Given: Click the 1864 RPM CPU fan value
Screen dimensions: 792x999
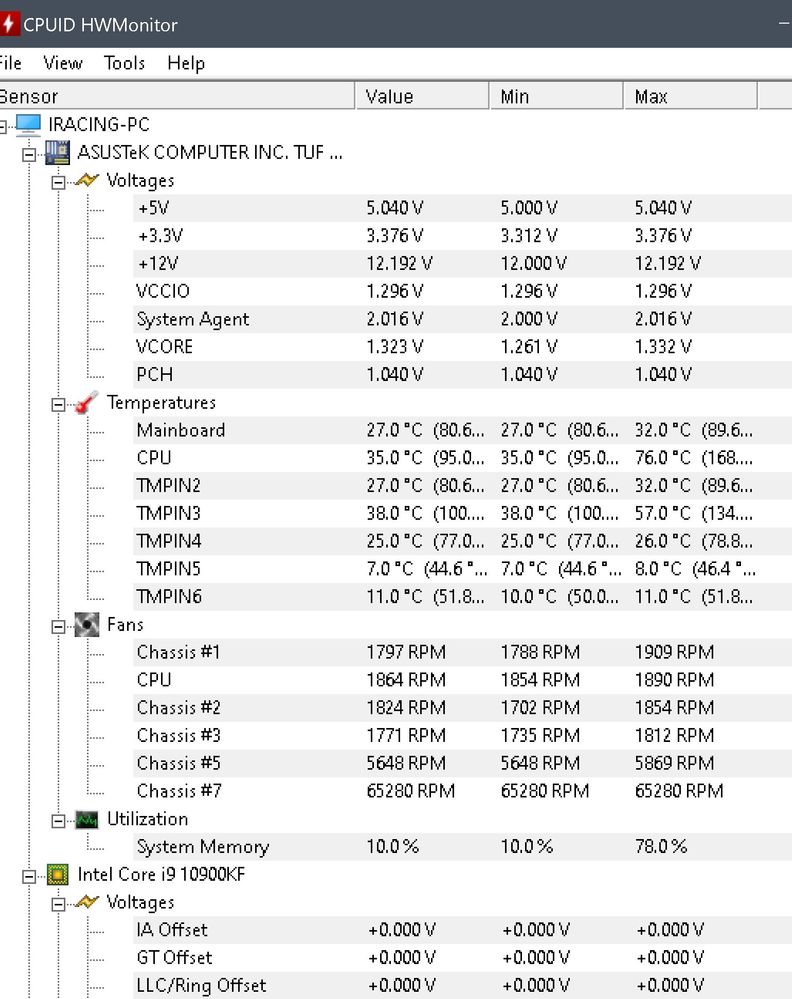Looking at the screenshot, I should coord(406,680).
